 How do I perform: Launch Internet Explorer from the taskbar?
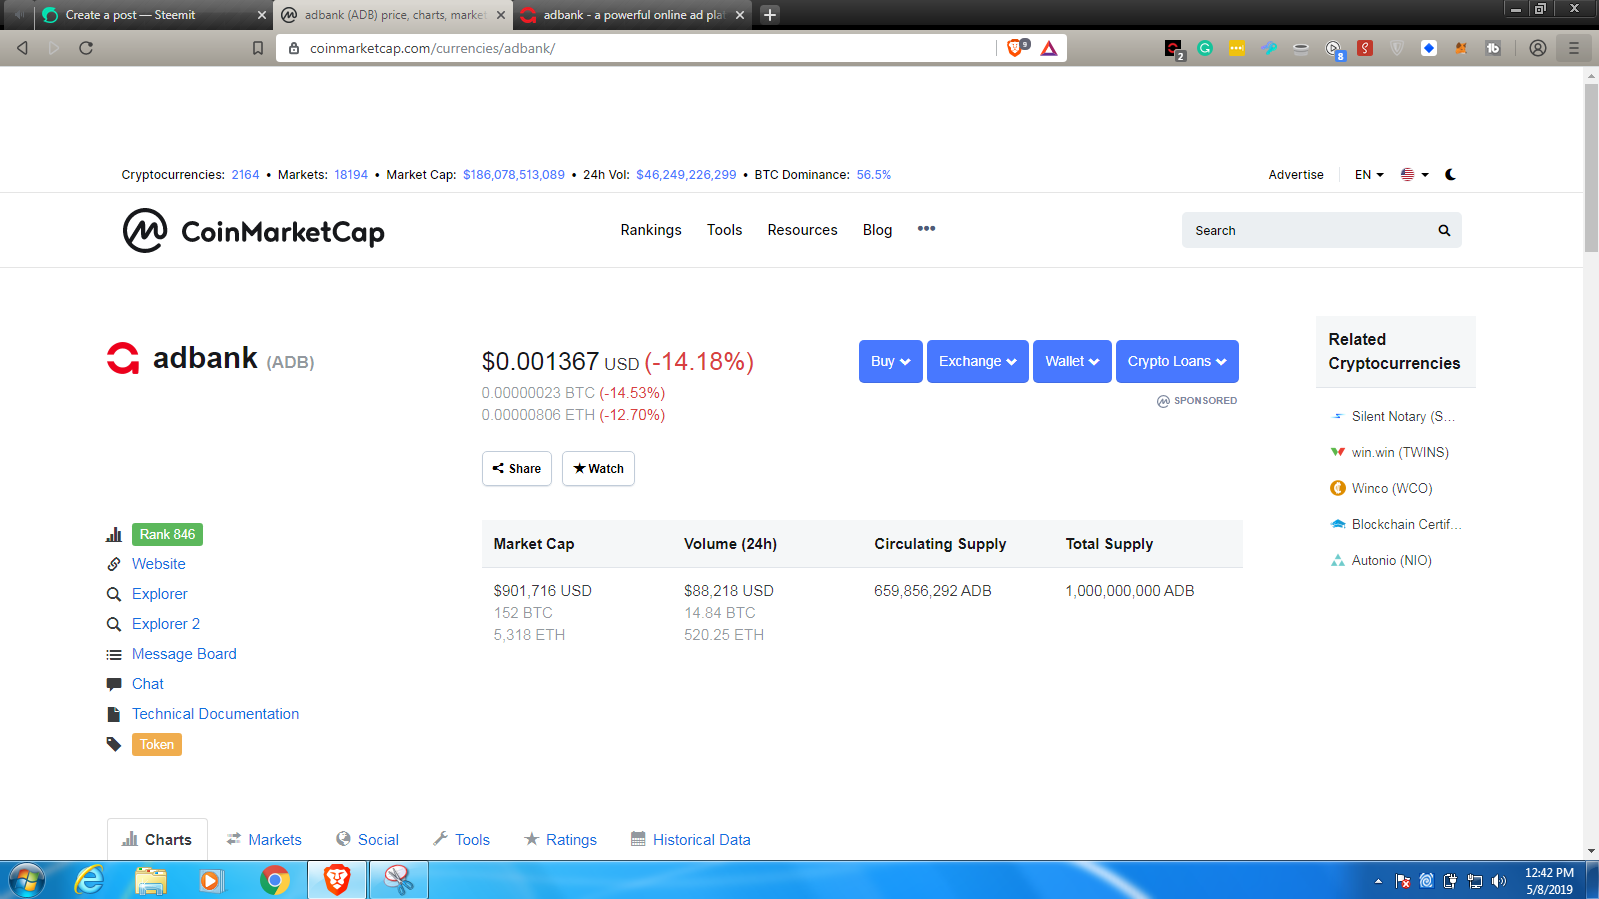click(89, 880)
